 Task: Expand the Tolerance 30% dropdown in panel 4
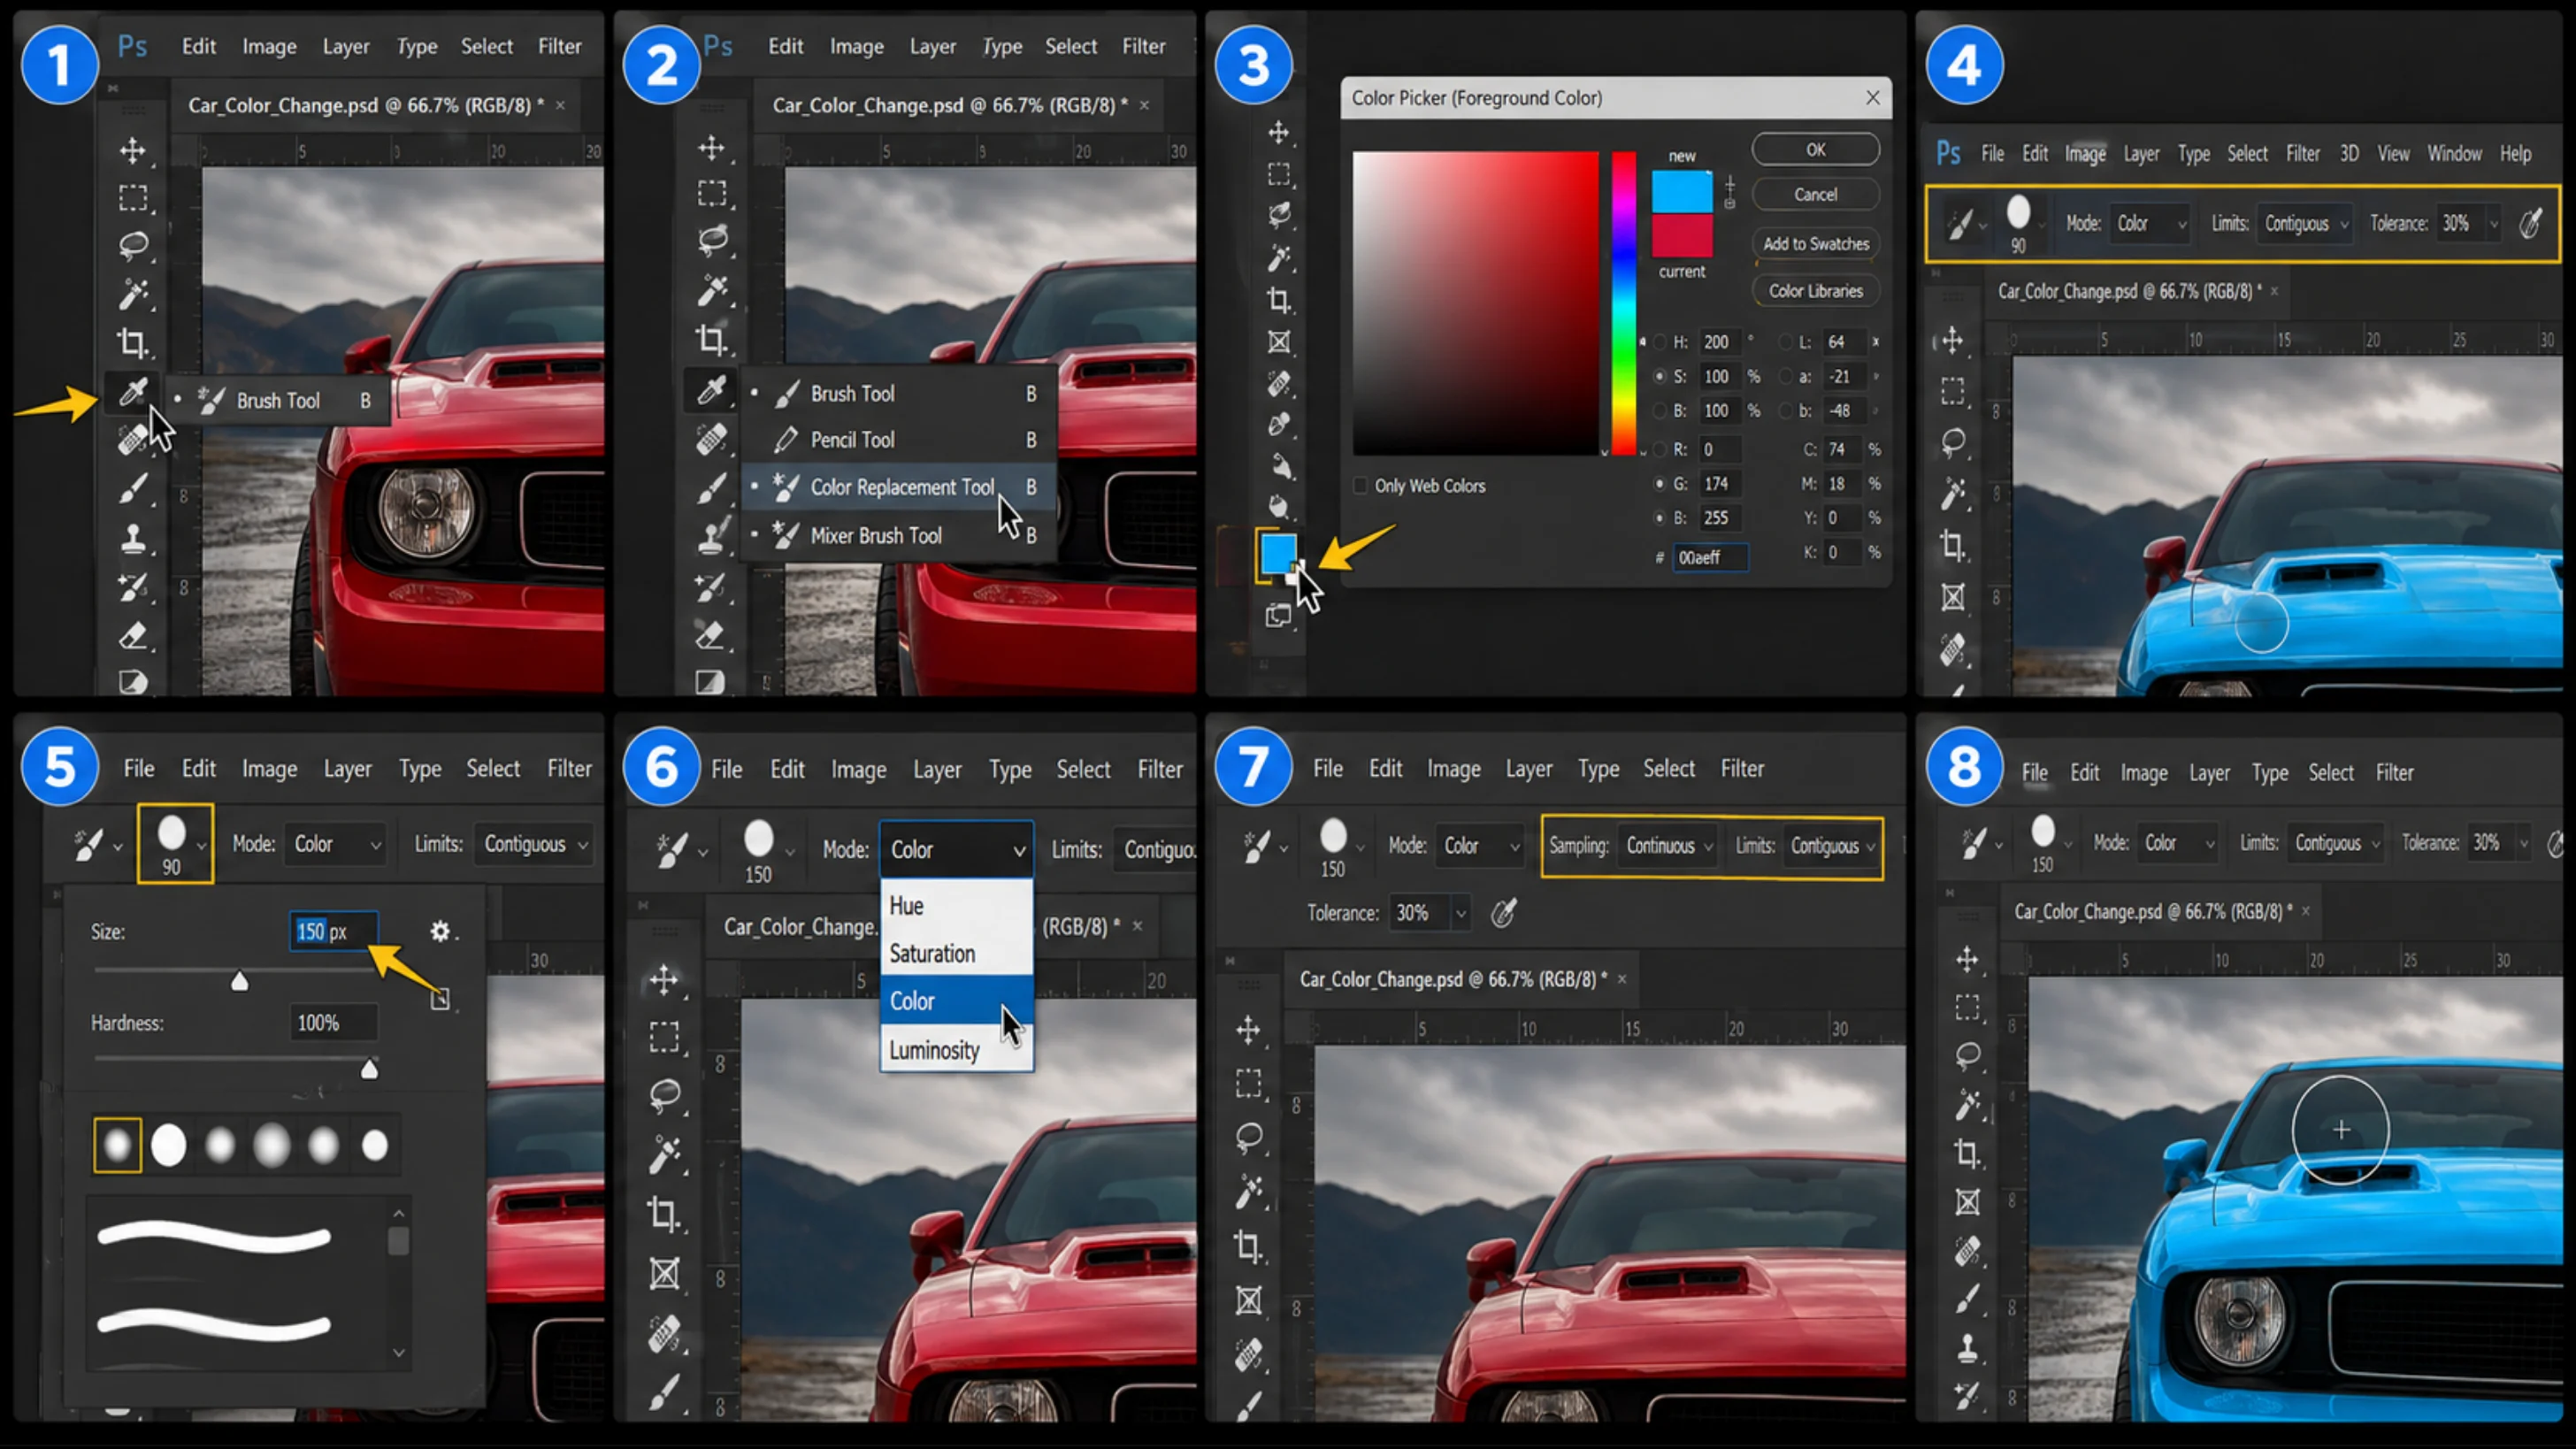tap(2494, 224)
